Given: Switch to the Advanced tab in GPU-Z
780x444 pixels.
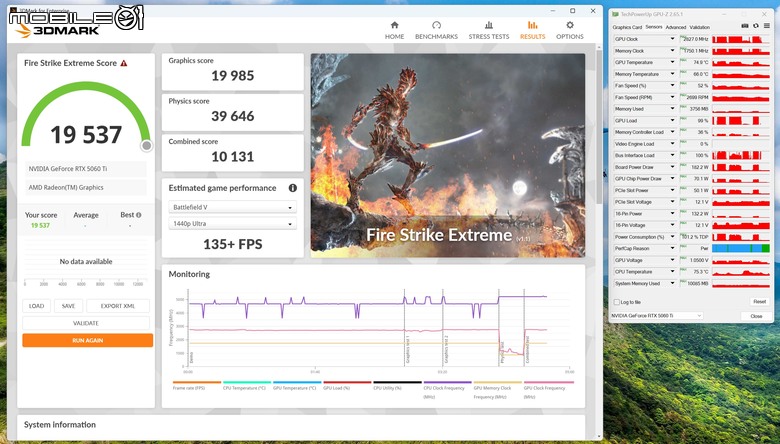Looking at the screenshot, I should coord(676,27).
